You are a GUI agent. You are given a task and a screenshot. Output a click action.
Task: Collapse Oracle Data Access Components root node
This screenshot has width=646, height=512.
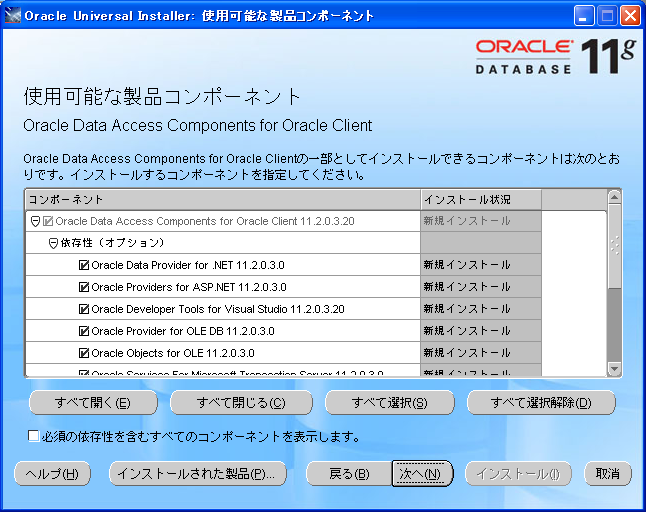coord(35,221)
